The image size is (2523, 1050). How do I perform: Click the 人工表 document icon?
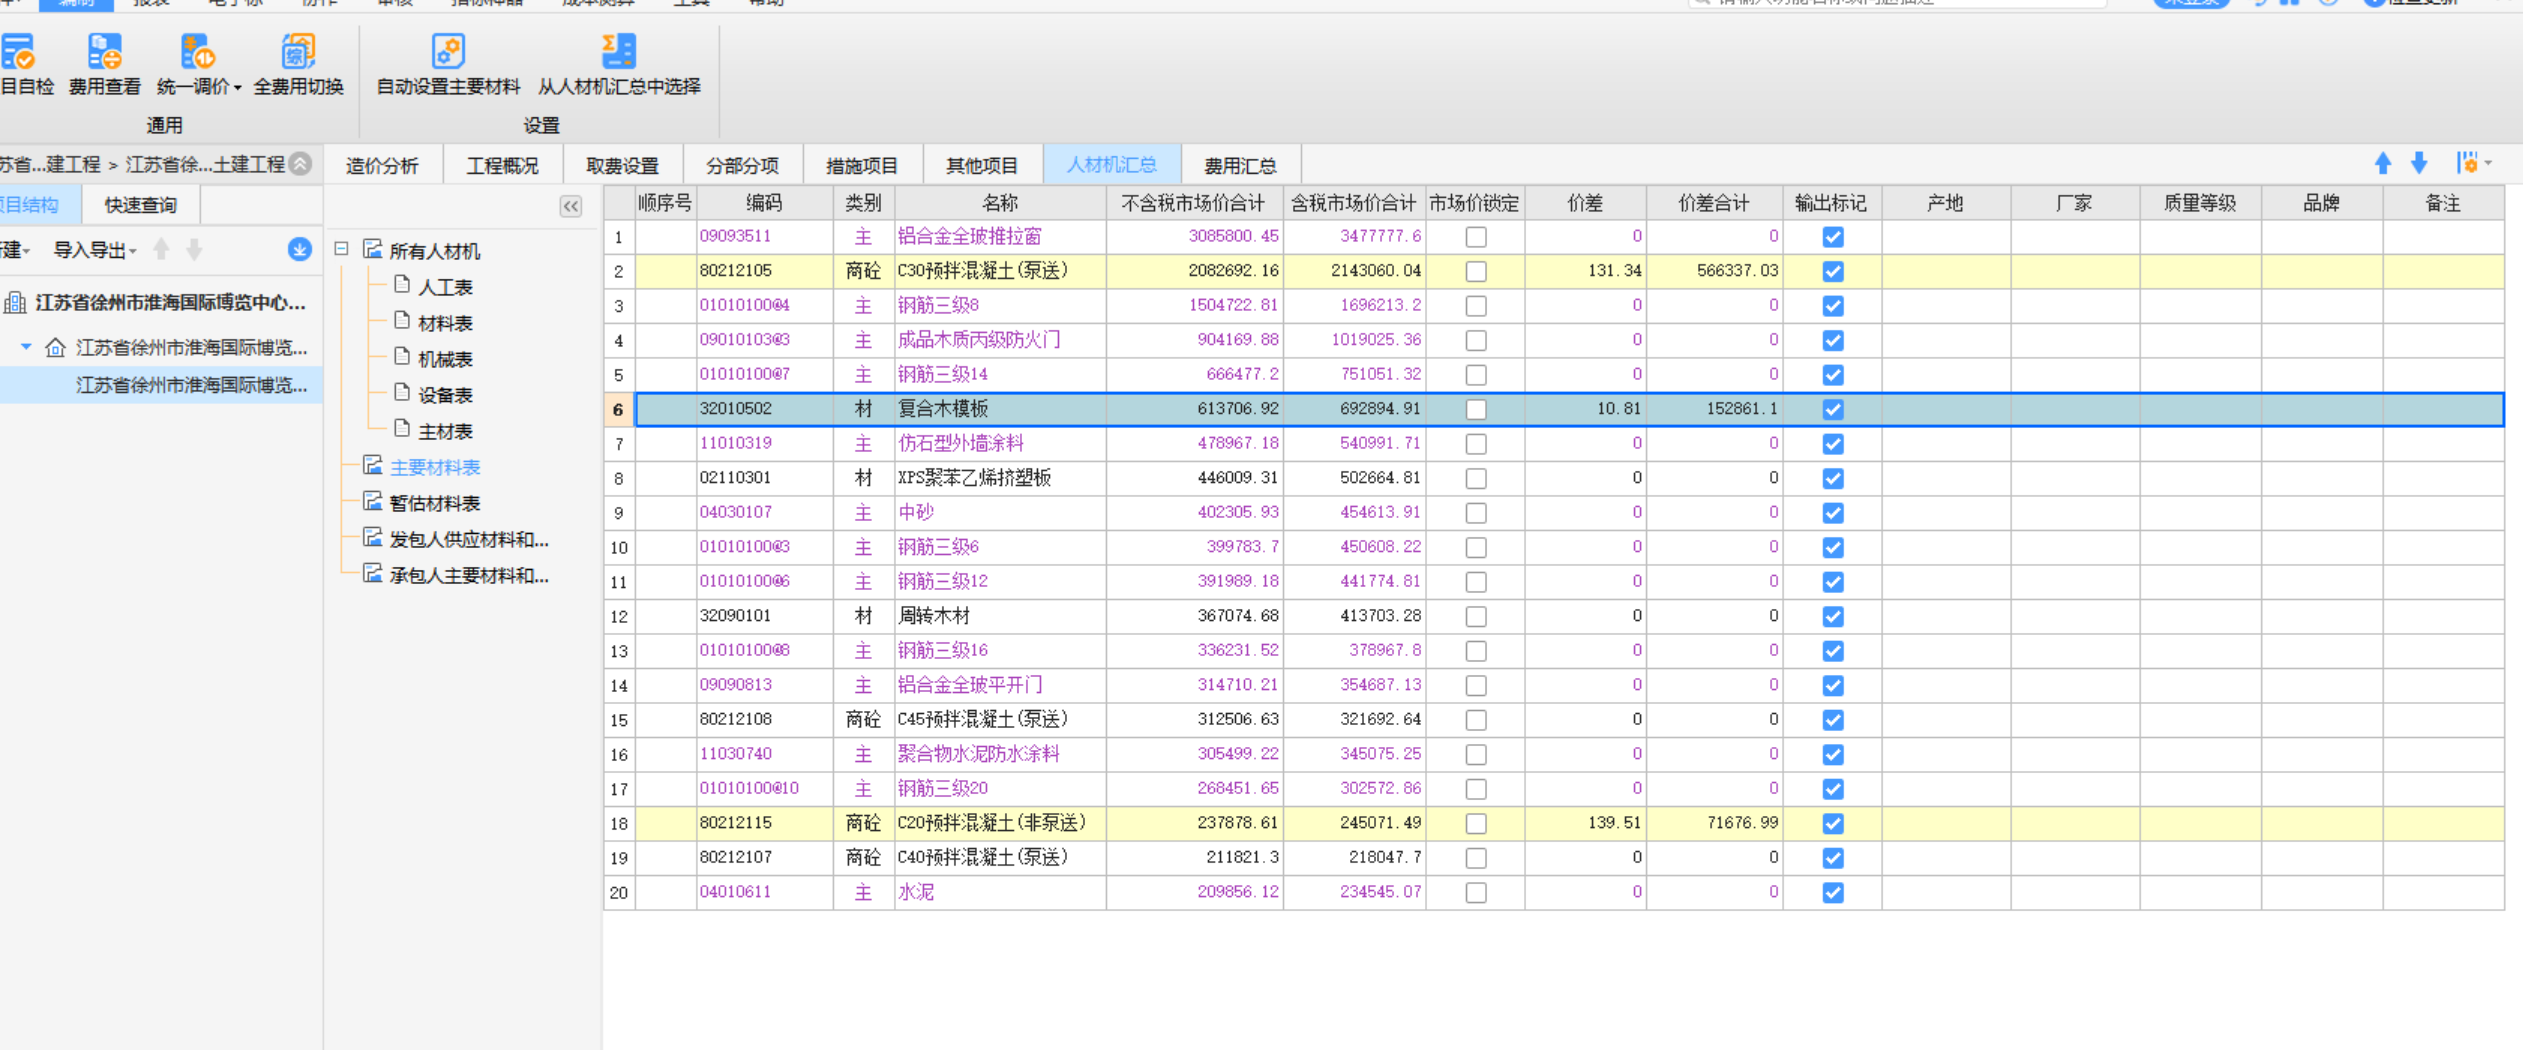402,285
